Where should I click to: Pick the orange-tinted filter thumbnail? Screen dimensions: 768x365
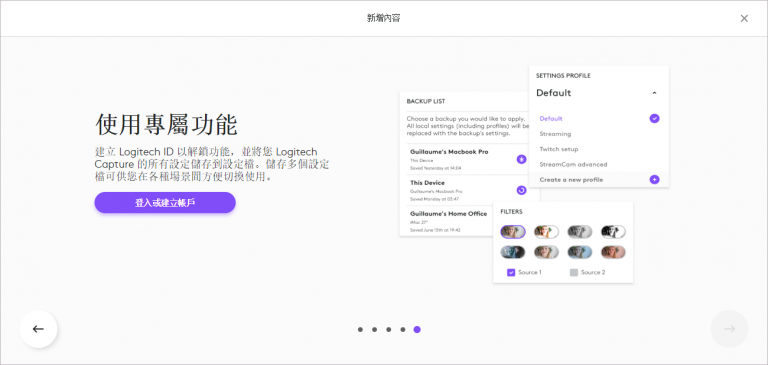coord(613,252)
